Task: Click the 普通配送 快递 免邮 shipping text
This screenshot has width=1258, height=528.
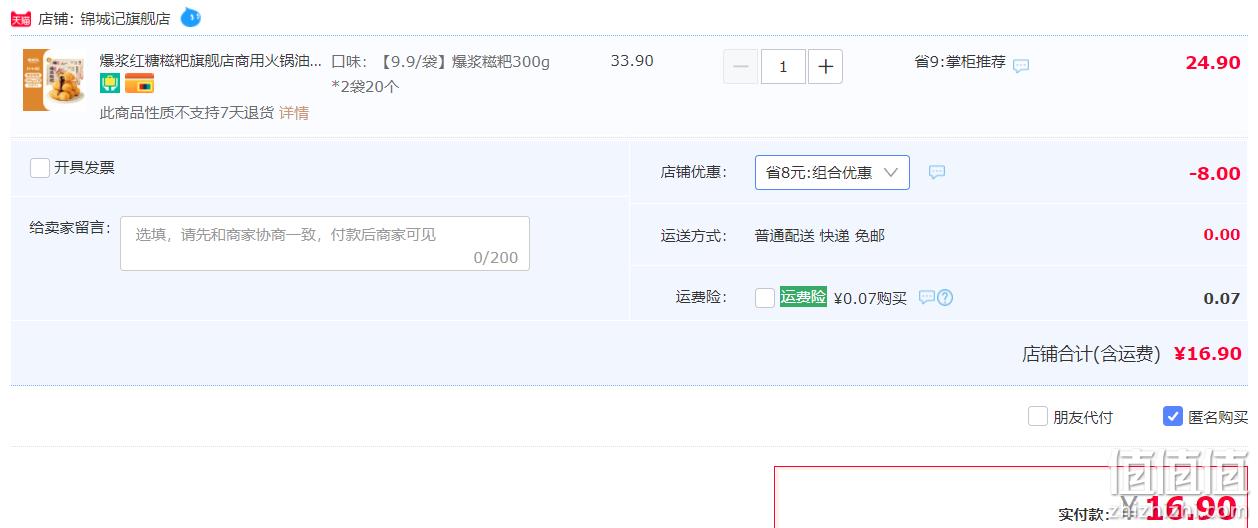Action: click(x=819, y=236)
